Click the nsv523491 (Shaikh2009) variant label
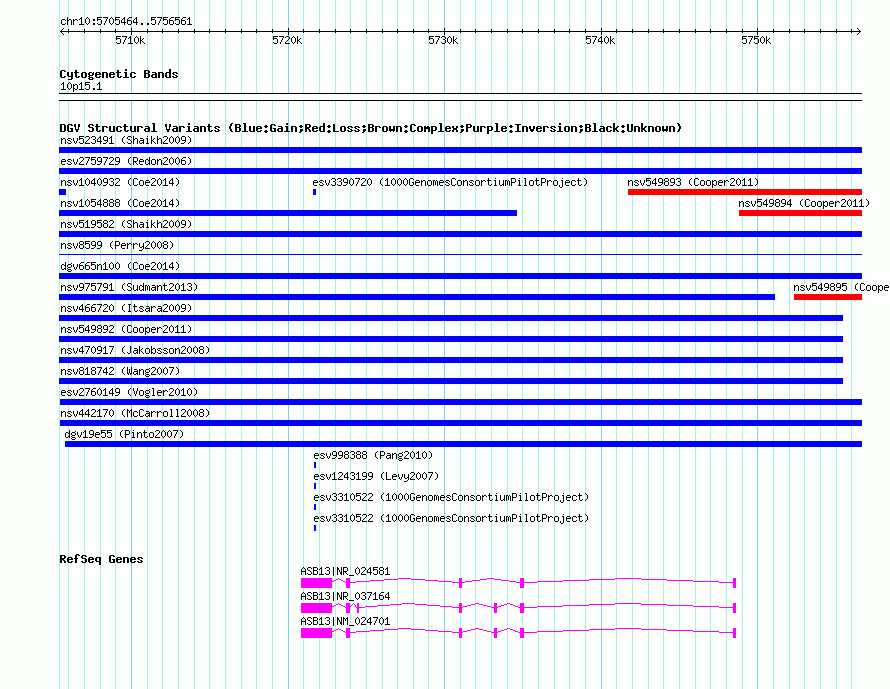 coord(126,140)
